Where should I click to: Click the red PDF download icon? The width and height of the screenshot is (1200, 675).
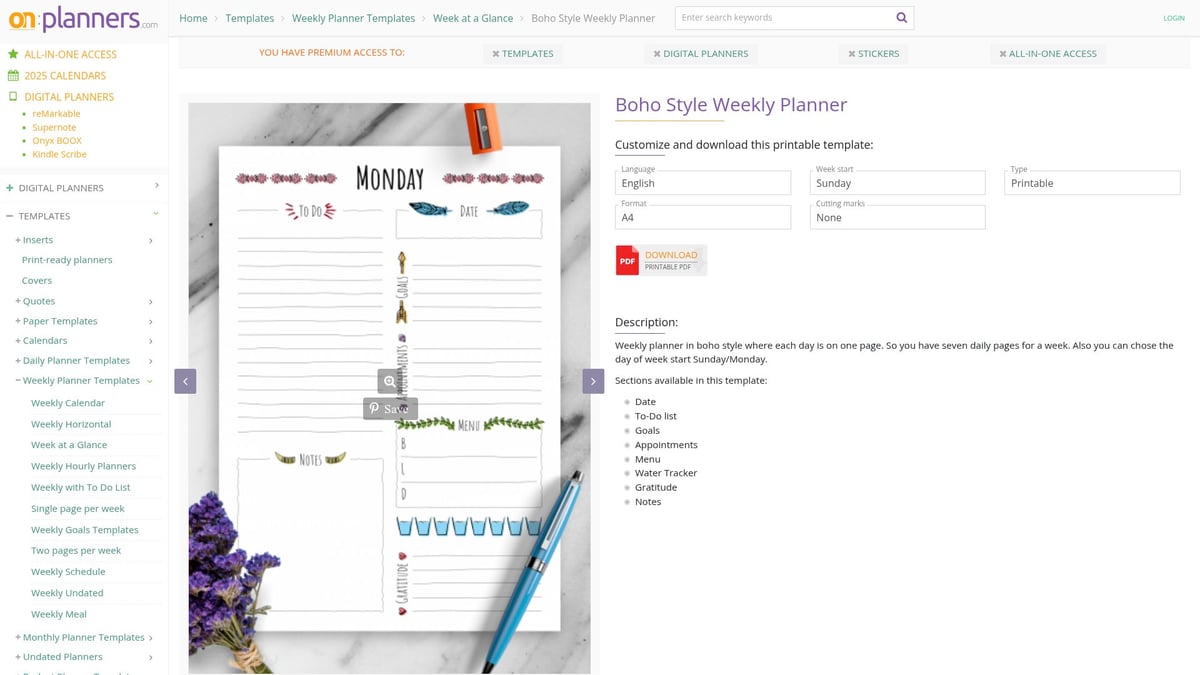point(627,260)
